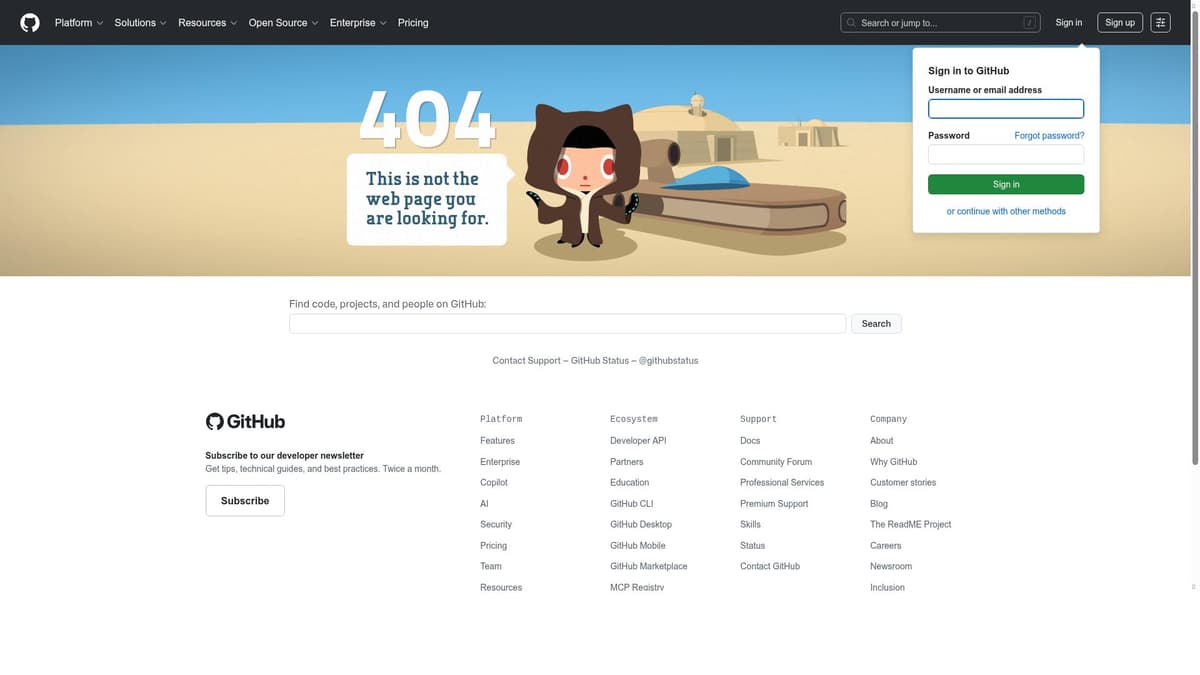Image resolution: width=1200 pixels, height=675 pixels.
Task: Click the GitHub logo in the footer
Action: pos(245,420)
